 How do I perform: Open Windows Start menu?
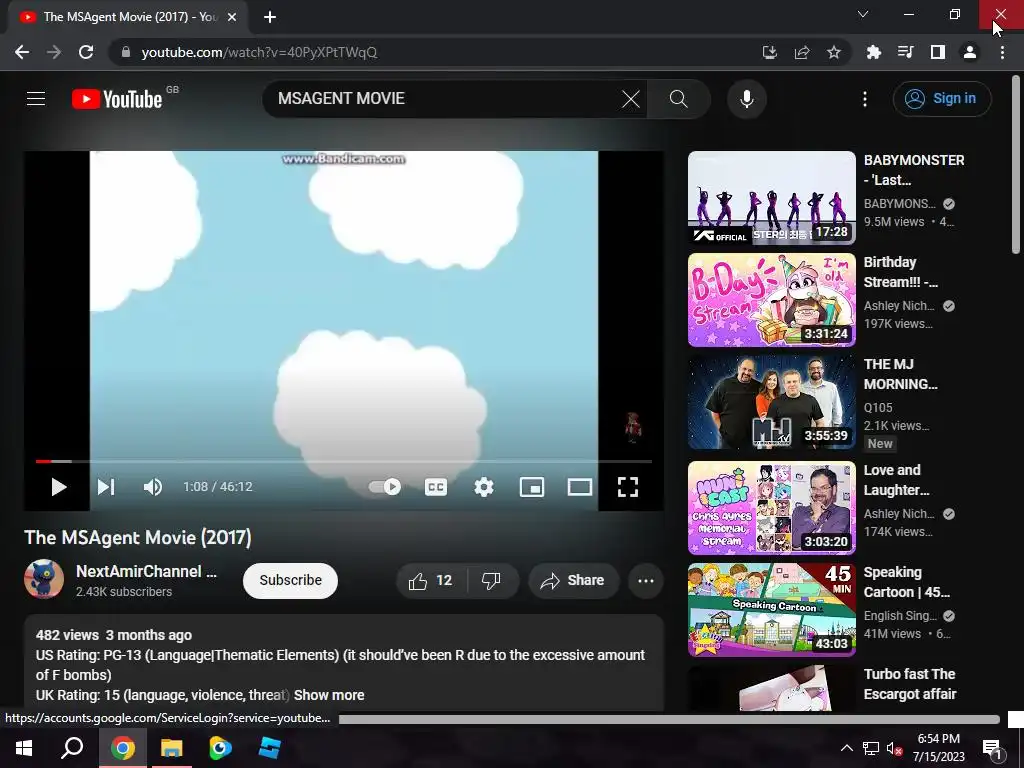coord(24,748)
